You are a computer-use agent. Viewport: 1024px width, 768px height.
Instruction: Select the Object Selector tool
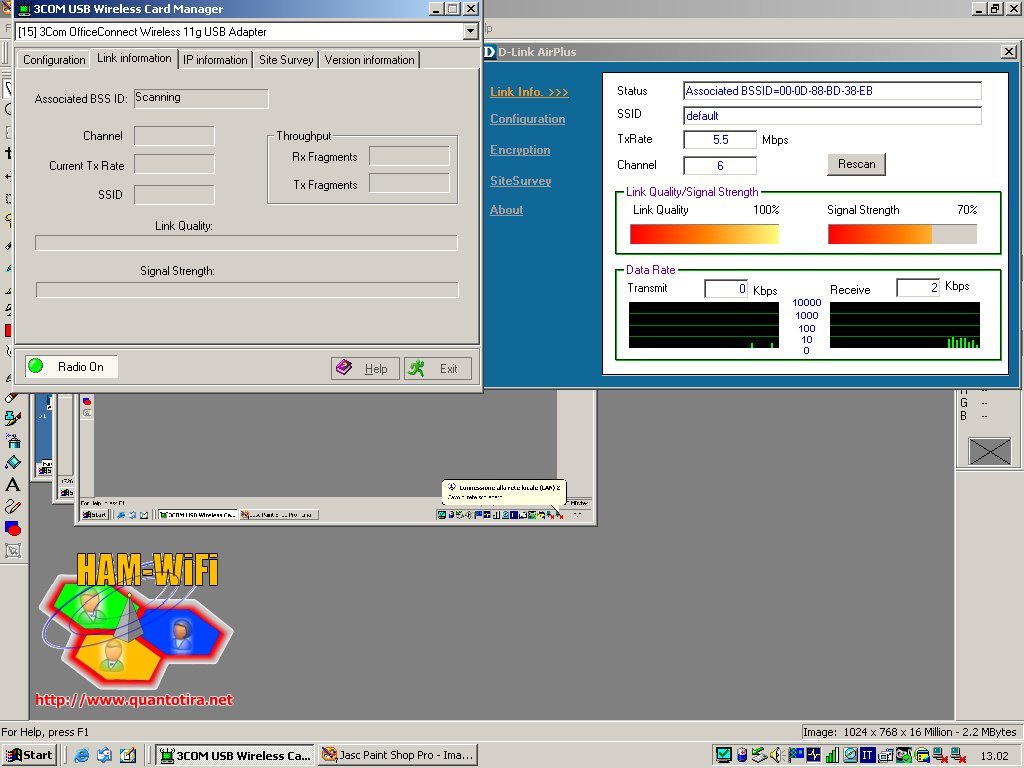coord(13,551)
